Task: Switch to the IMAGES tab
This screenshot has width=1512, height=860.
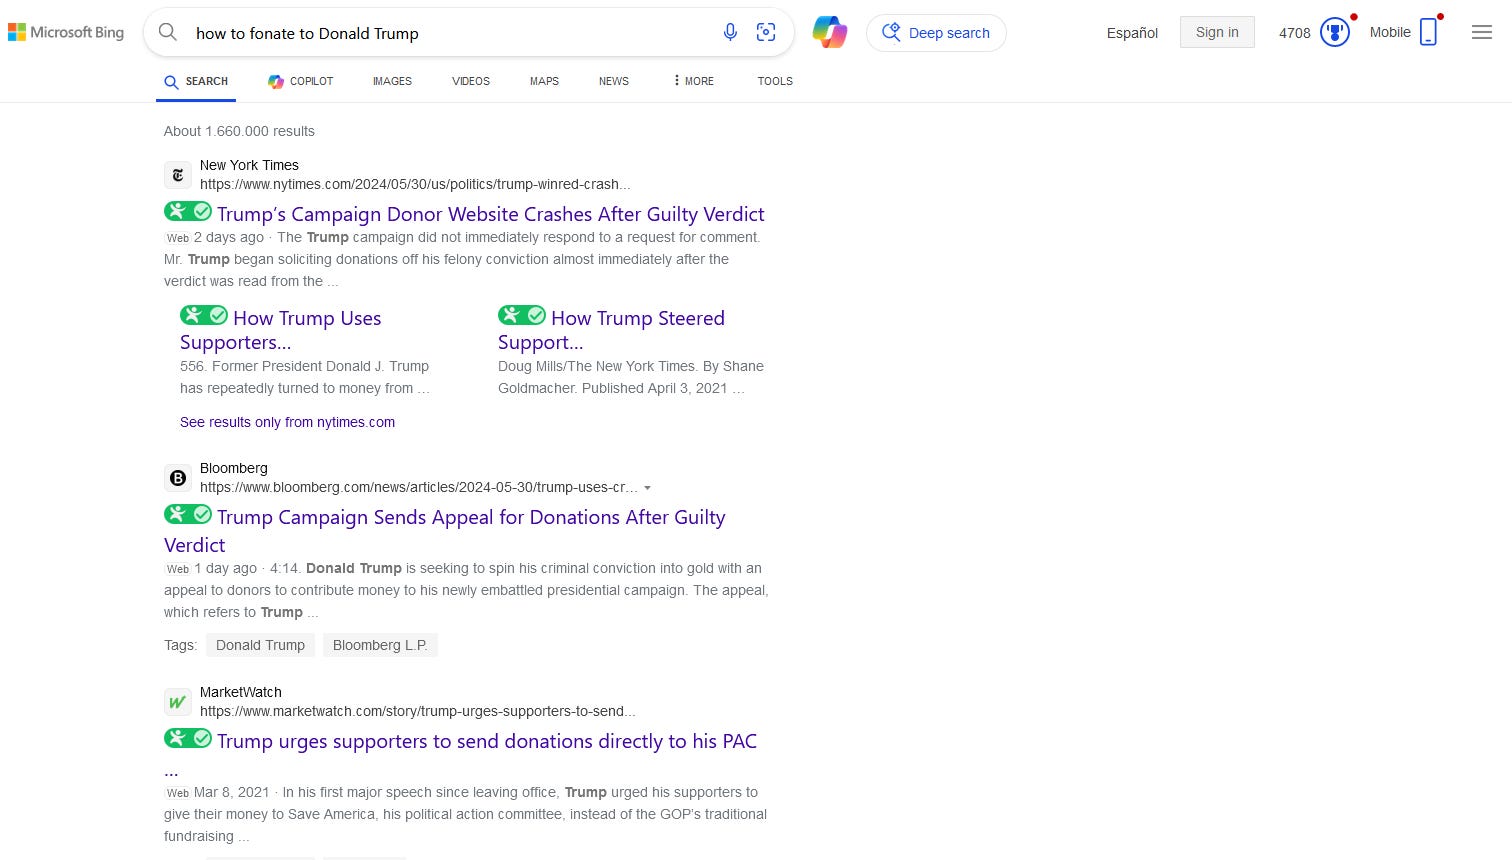Action: 392,81
